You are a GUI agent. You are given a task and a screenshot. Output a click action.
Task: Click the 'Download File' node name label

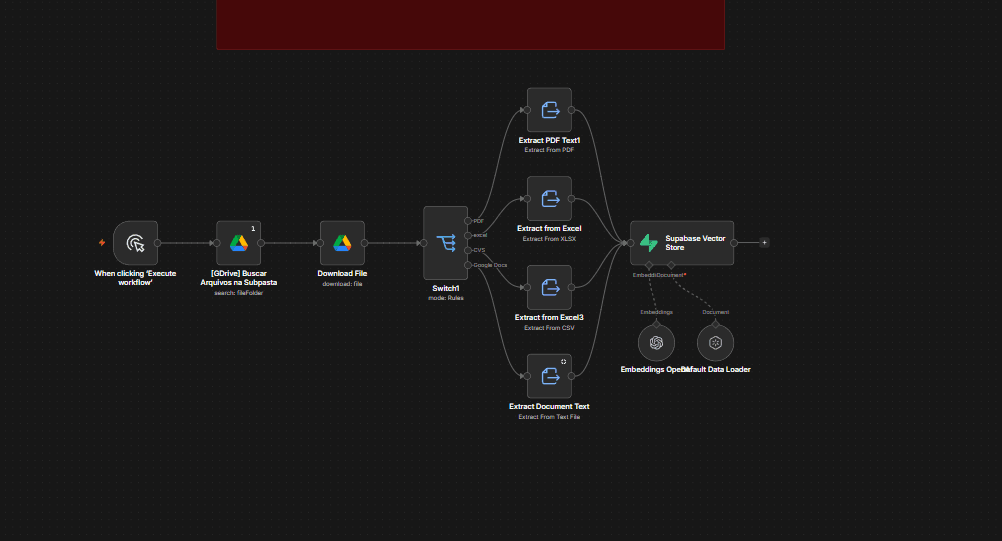coord(342,273)
